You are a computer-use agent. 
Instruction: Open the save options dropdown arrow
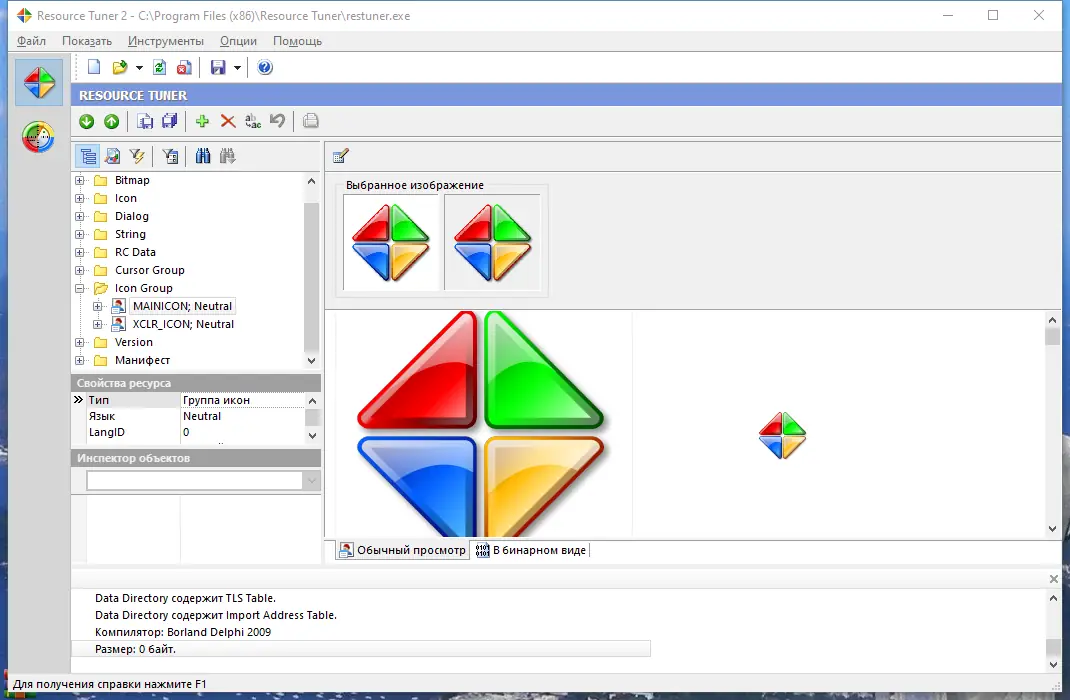pyautogui.click(x=237, y=68)
